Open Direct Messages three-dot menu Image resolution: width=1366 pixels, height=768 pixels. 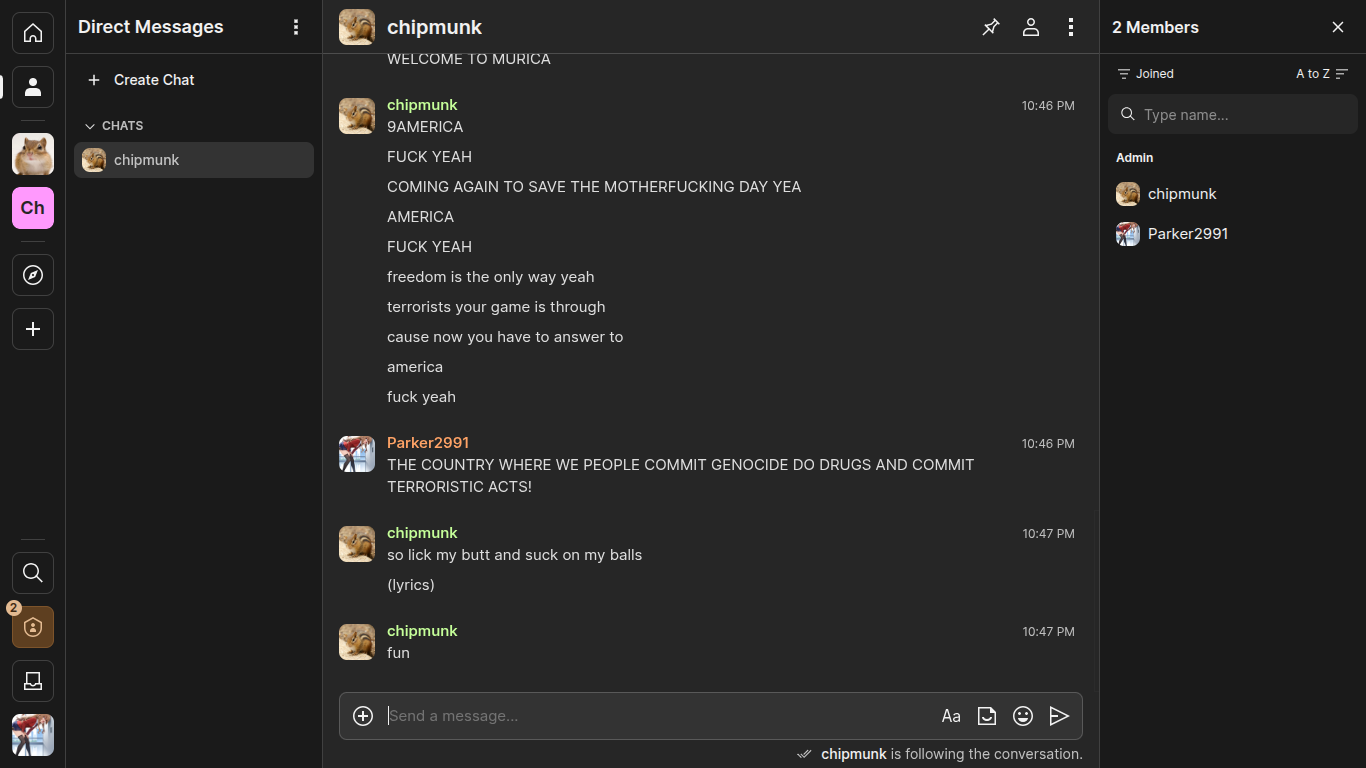(296, 27)
